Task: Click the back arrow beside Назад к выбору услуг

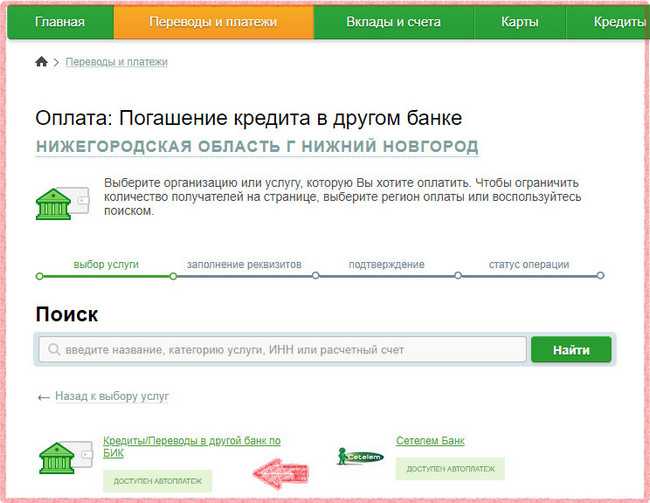Action: [44, 398]
